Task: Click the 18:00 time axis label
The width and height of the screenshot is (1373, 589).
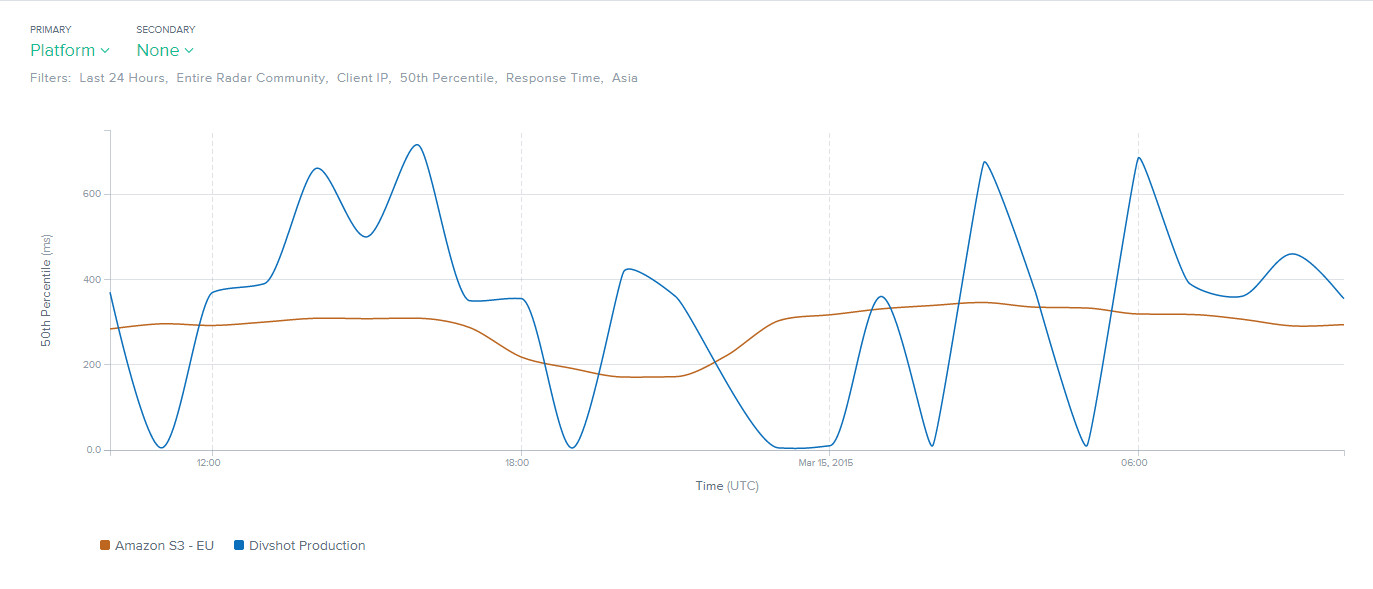Action: 517,463
